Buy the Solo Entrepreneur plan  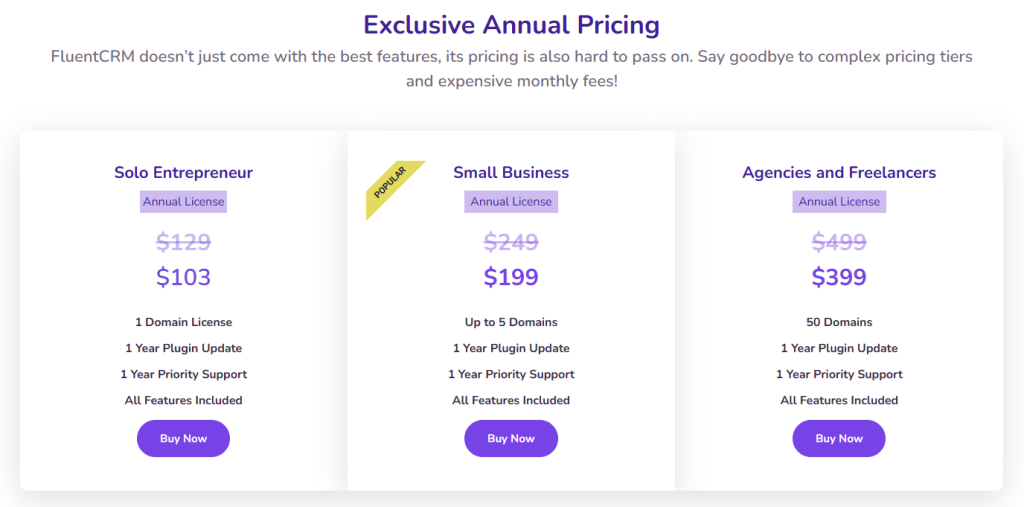[184, 438]
